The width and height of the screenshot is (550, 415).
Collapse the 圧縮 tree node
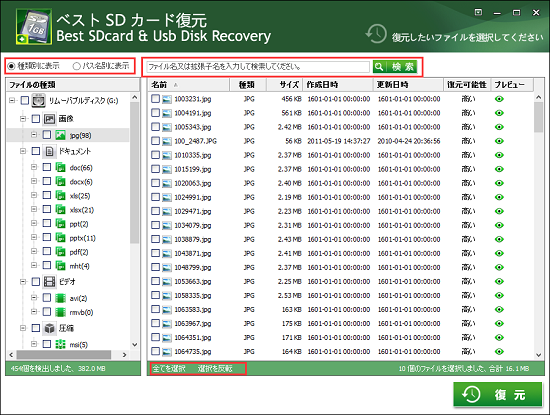(x=23, y=328)
